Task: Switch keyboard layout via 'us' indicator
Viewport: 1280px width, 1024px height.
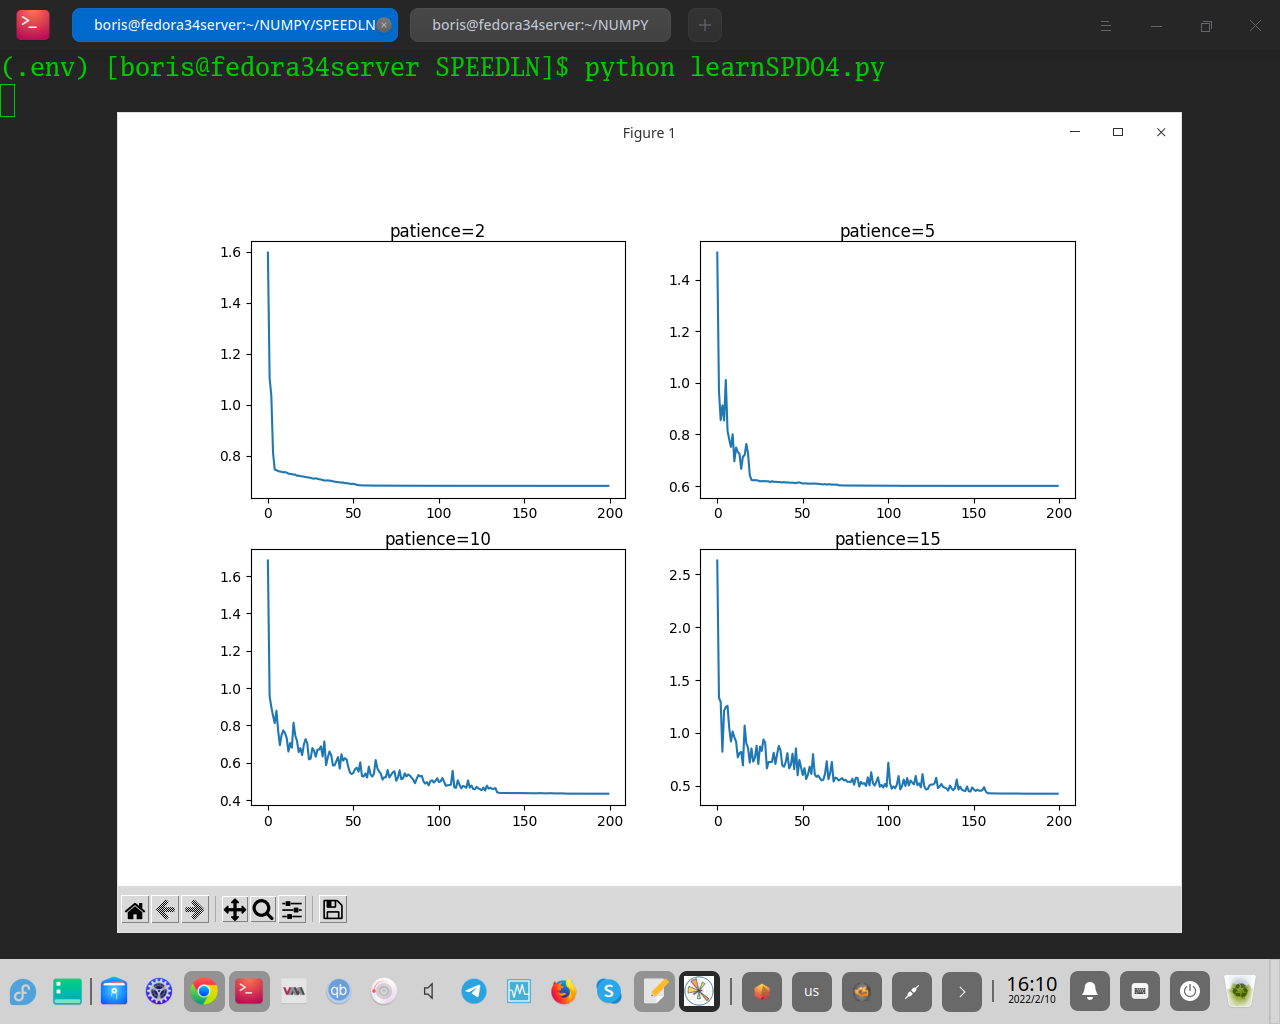Action: coord(812,991)
